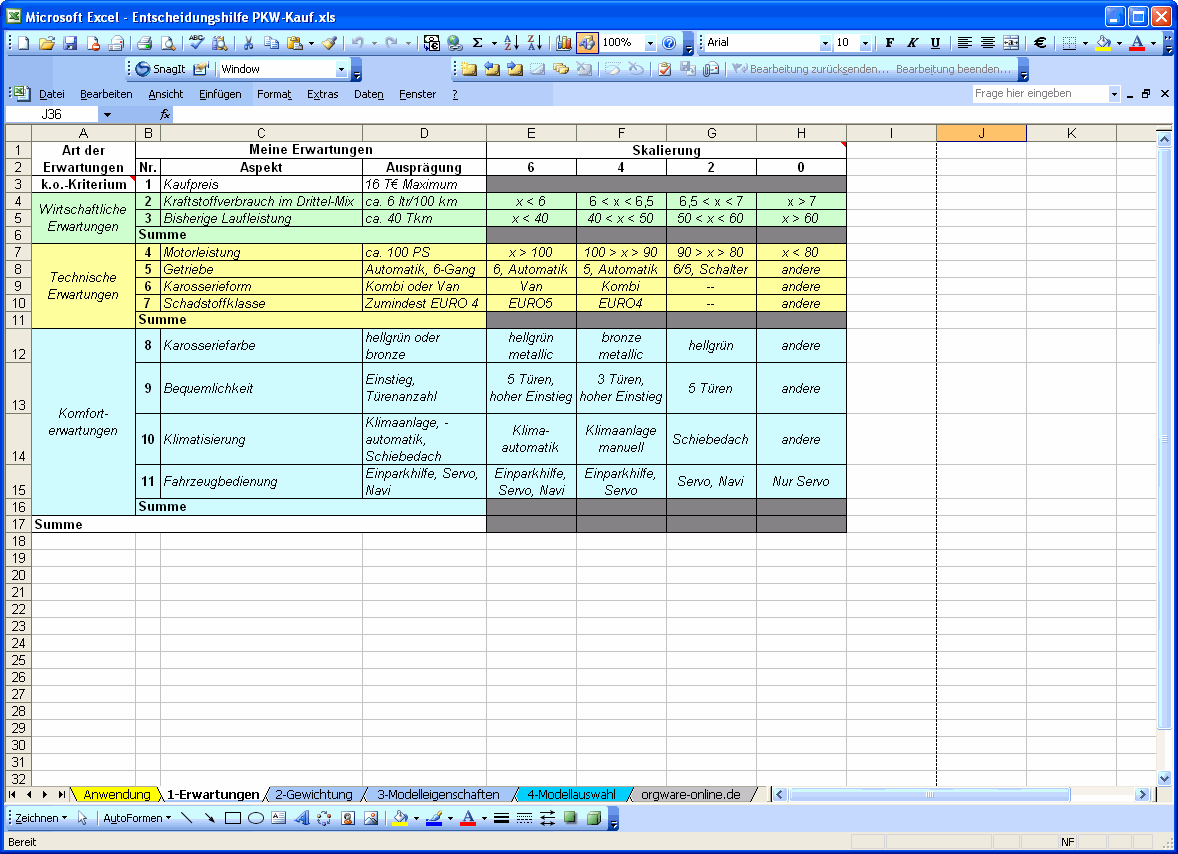1178x854 pixels.
Task: Open the Einfügen menu
Action: pyautogui.click(x=220, y=94)
